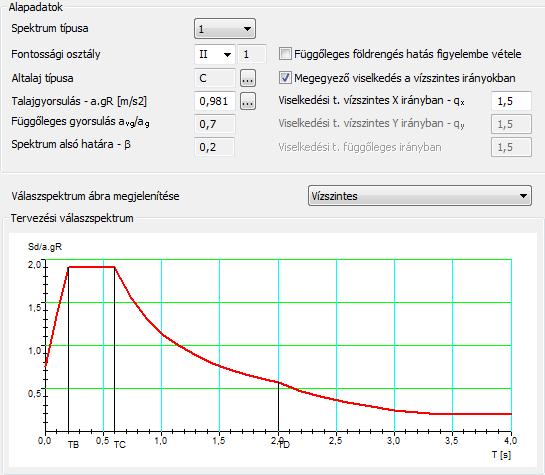Screen dimensions: 545x475
Task: Uncheck Megegyező viselkedés a vízszintes irányokban
Action: pos(285,77)
